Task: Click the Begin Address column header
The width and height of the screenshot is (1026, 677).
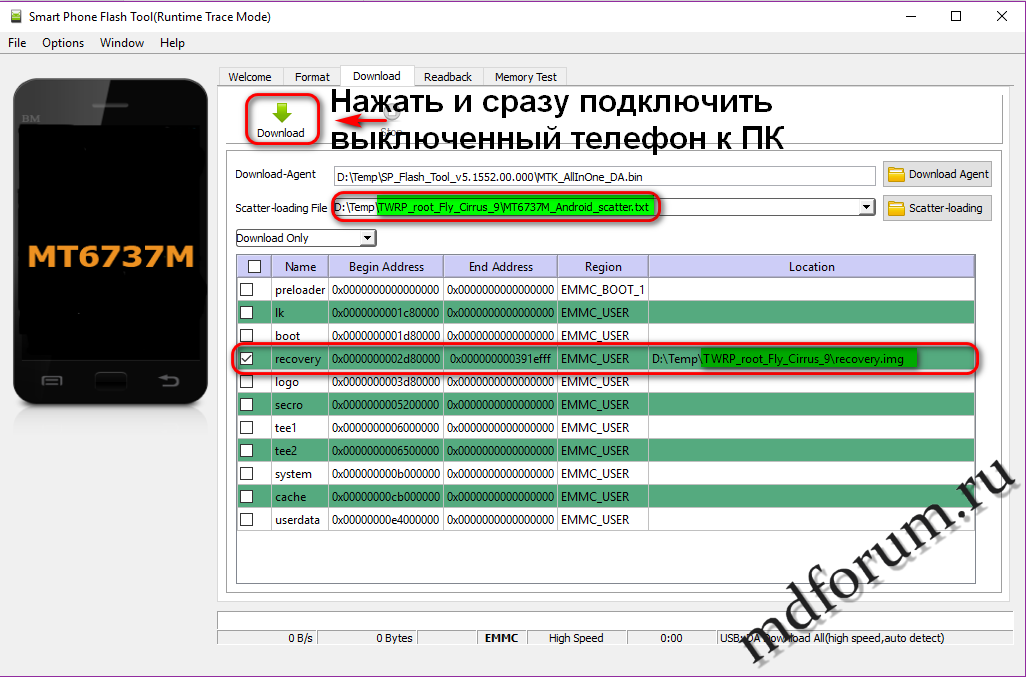Action: pos(386,267)
